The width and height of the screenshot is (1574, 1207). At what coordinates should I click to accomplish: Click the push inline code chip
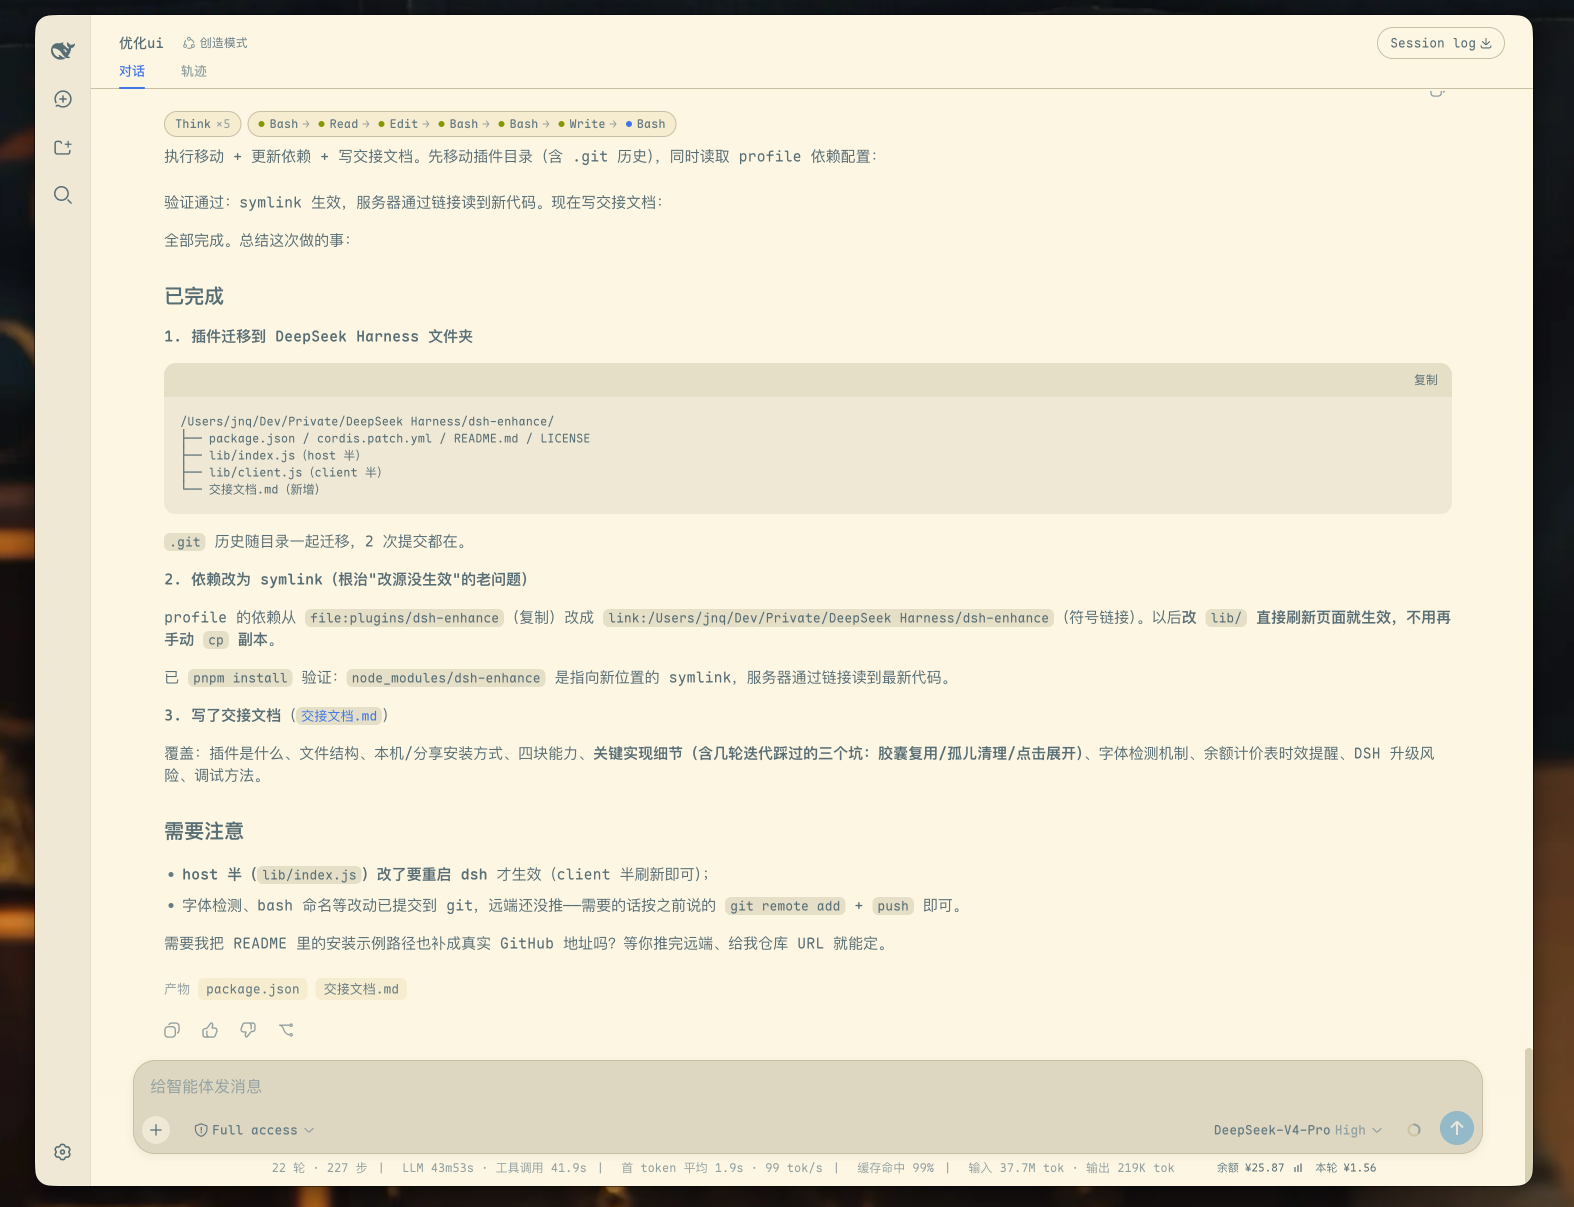pyautogui.click(x=893, y=906)
